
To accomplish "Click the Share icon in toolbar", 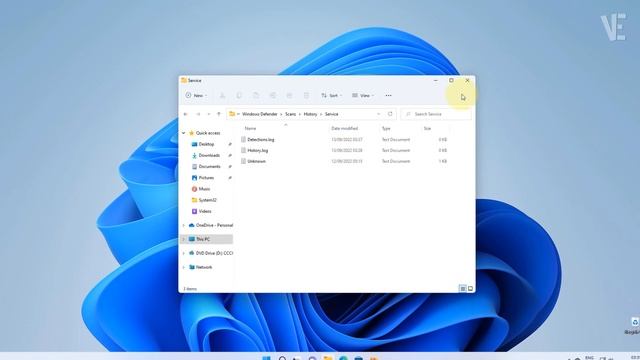I will point(289,96).
